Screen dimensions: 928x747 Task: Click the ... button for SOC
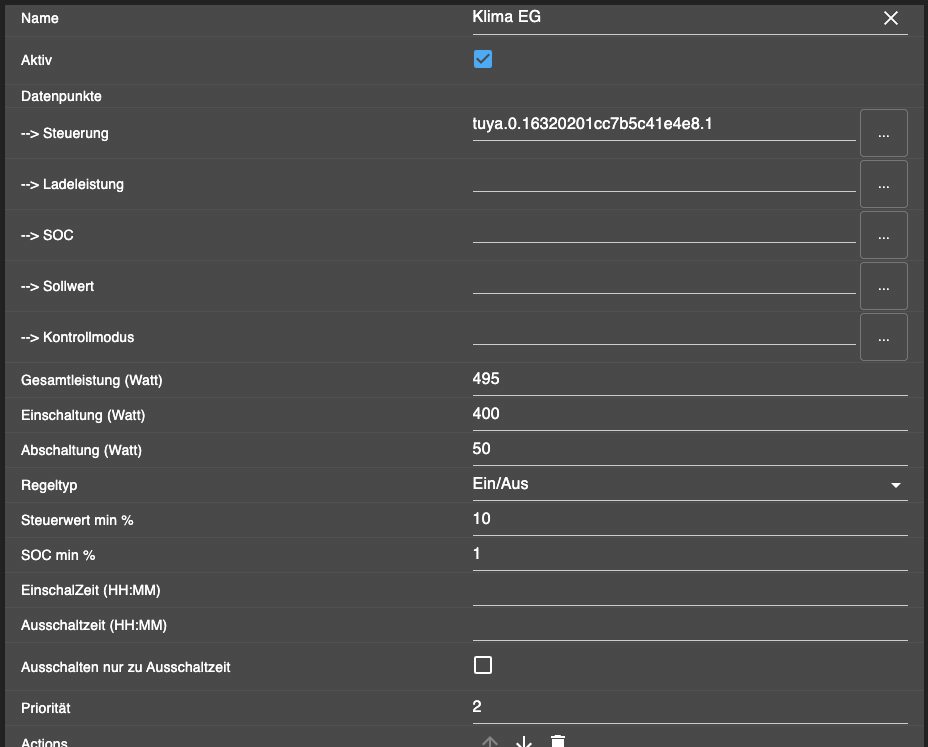tap(883, 235)
